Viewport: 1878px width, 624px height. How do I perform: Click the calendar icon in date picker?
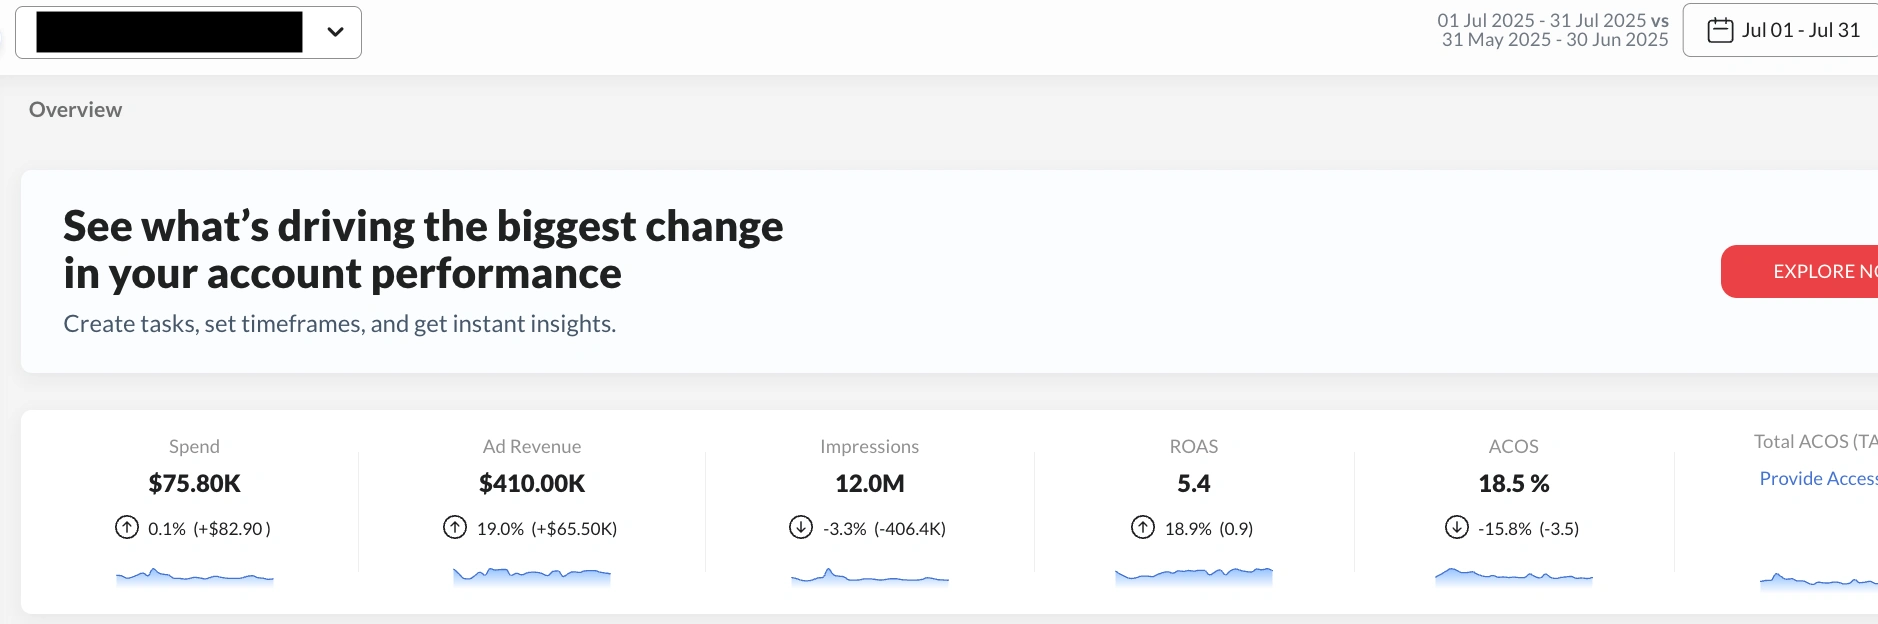click(x=1720, y=30)
